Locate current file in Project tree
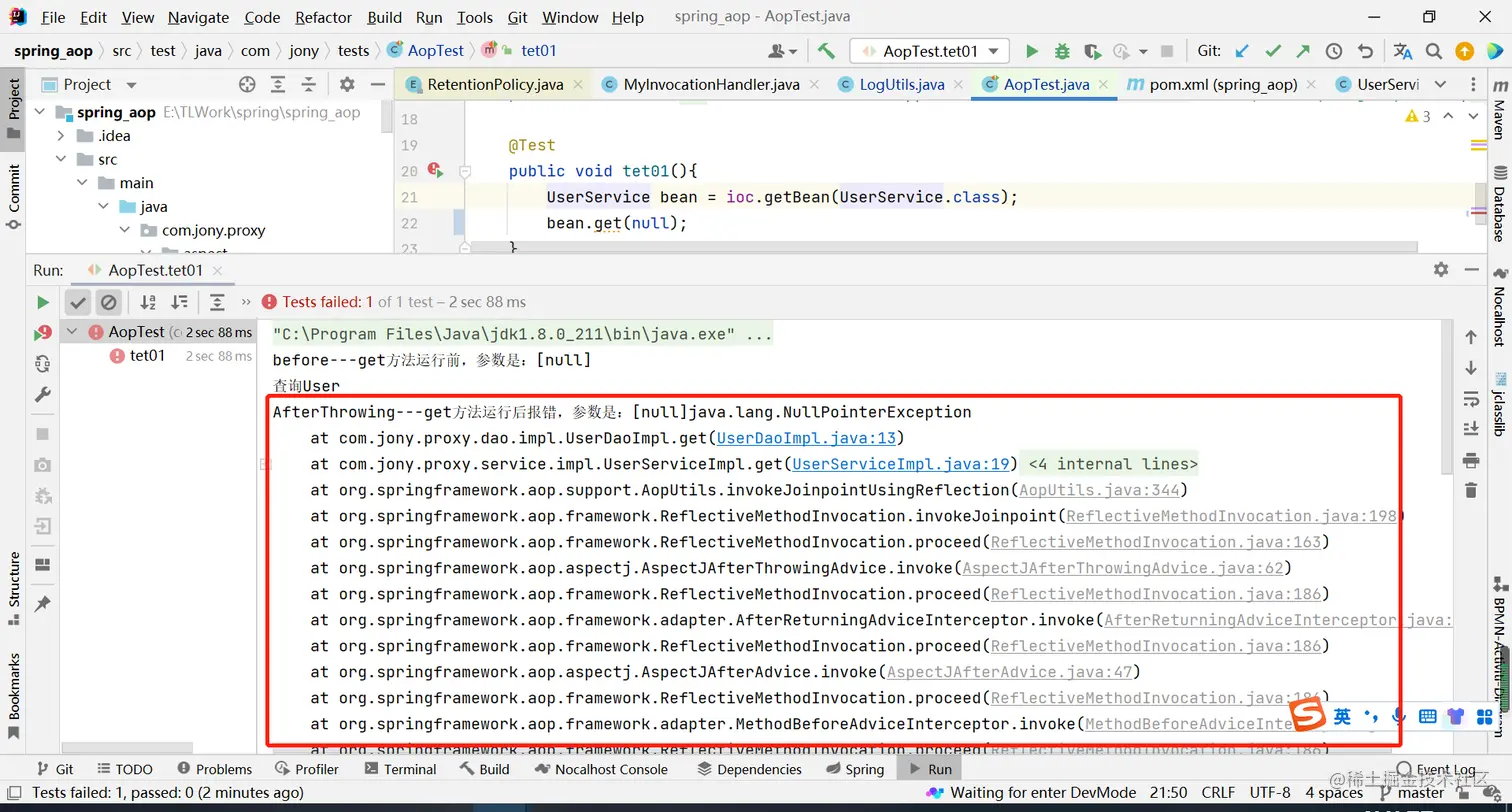Image resolution: width=1512 pixels, height=812 pixels. click(x=247, y=84)
